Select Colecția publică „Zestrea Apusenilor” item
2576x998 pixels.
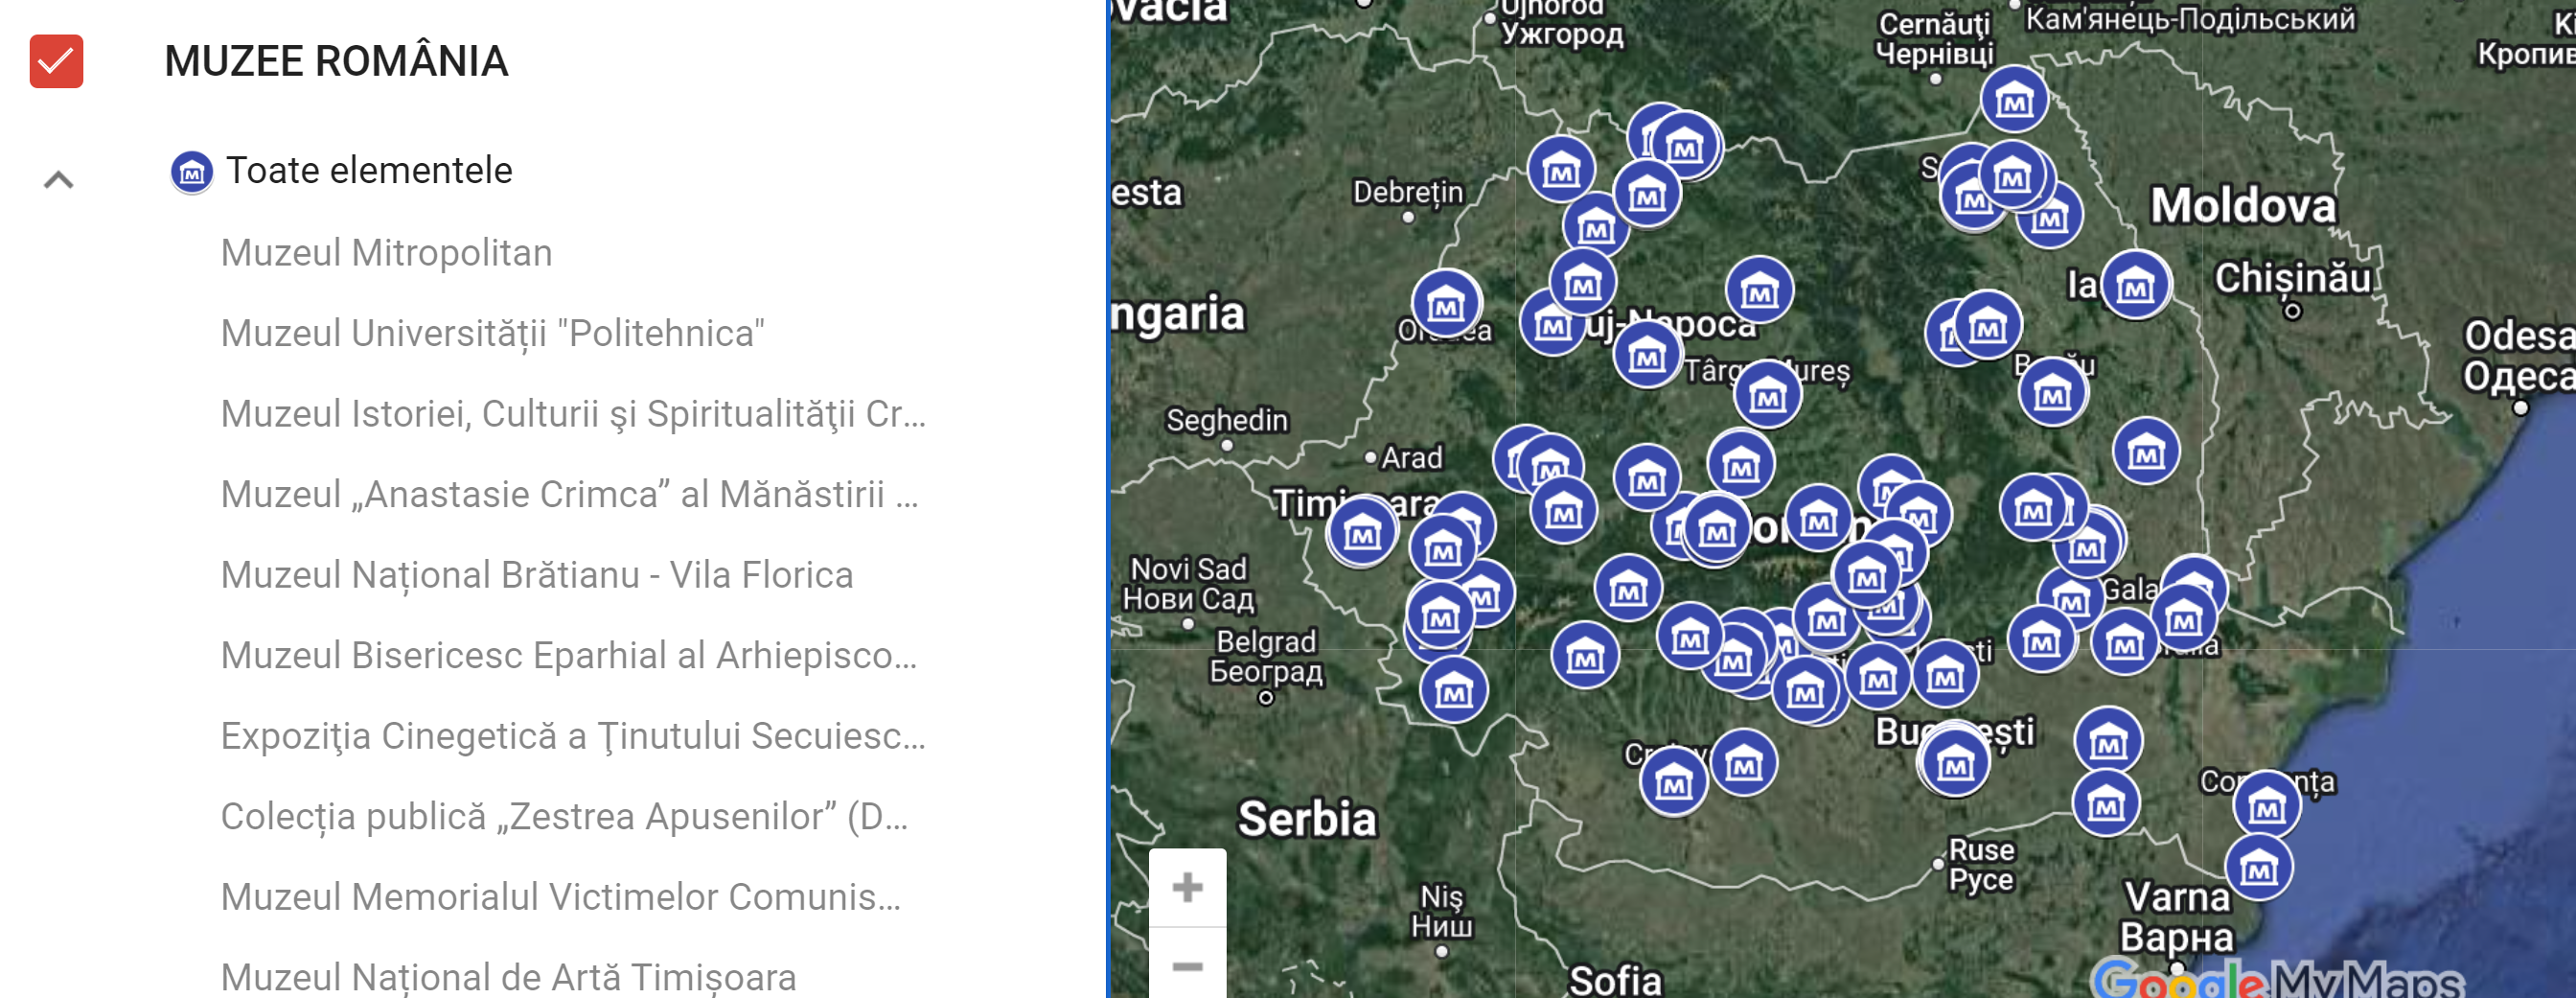[x=564, y=816]
